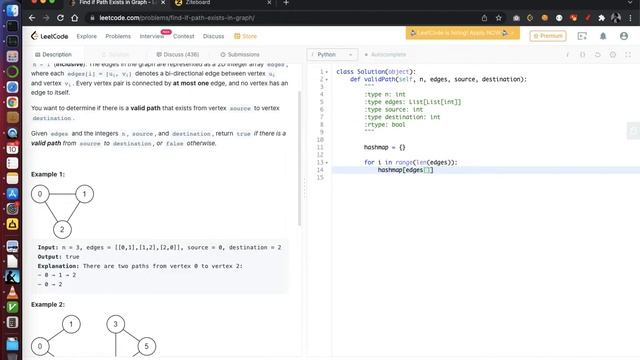Open the Discuss (436) tab
The height and width of the screenshot is (360, 640).
point(178,55)
